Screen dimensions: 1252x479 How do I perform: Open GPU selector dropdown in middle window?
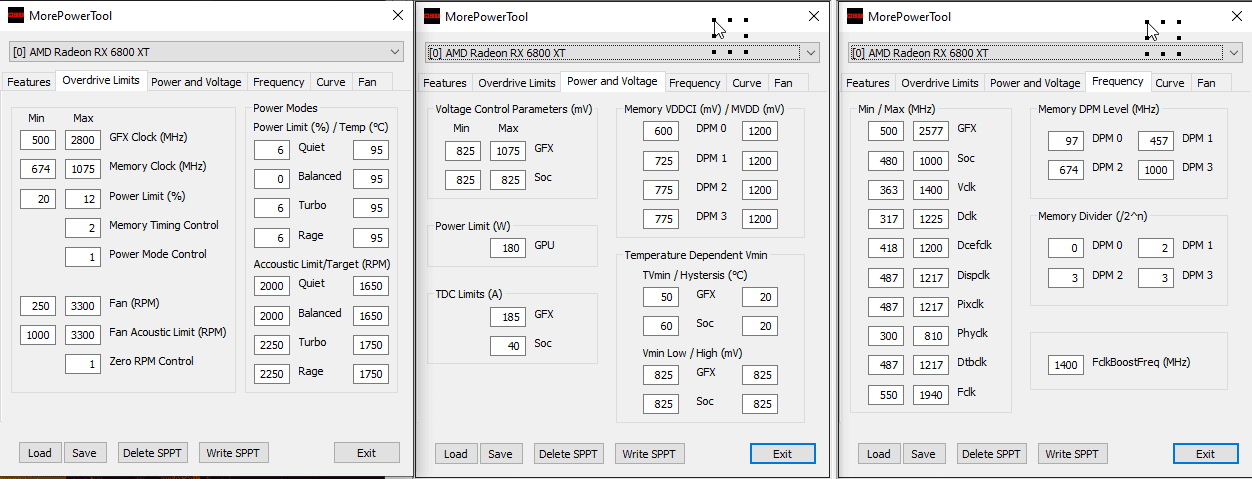click(x=623, y=53)
